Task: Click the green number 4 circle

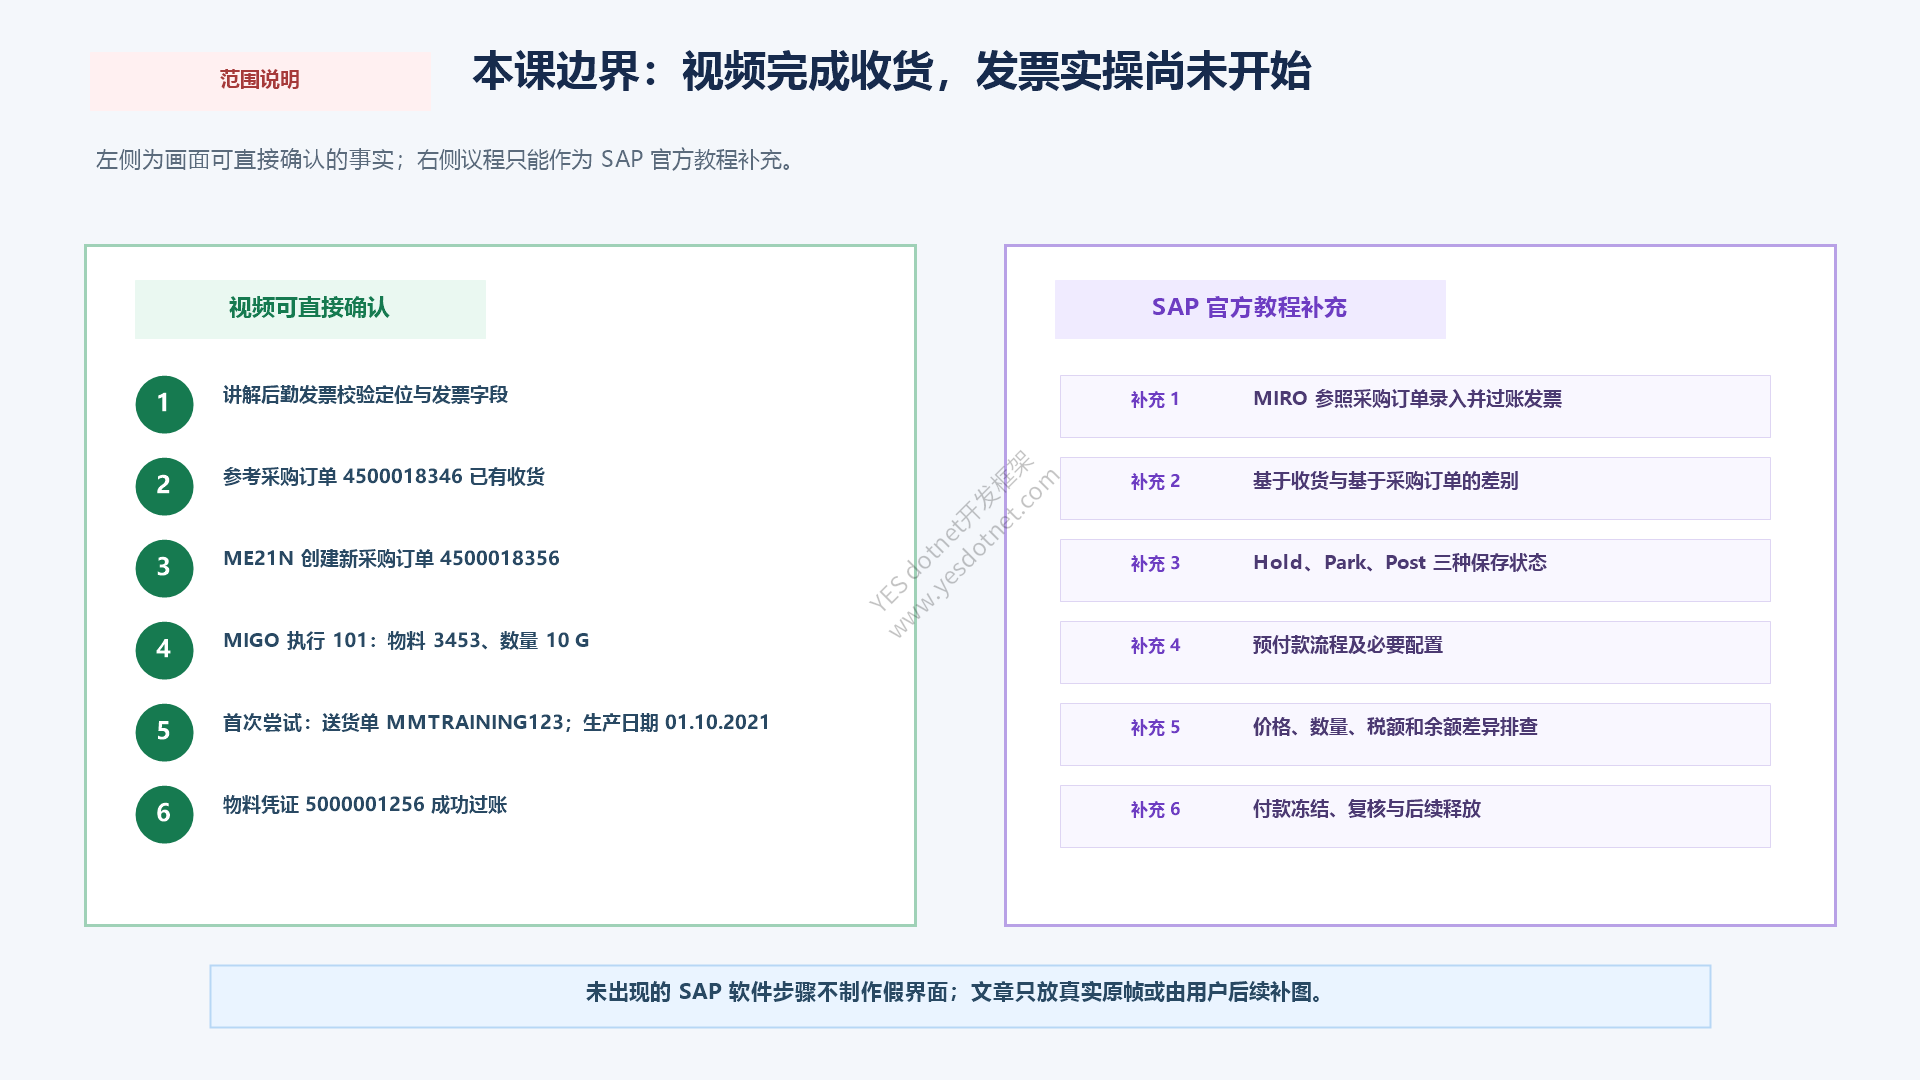Action: (164, 650)
